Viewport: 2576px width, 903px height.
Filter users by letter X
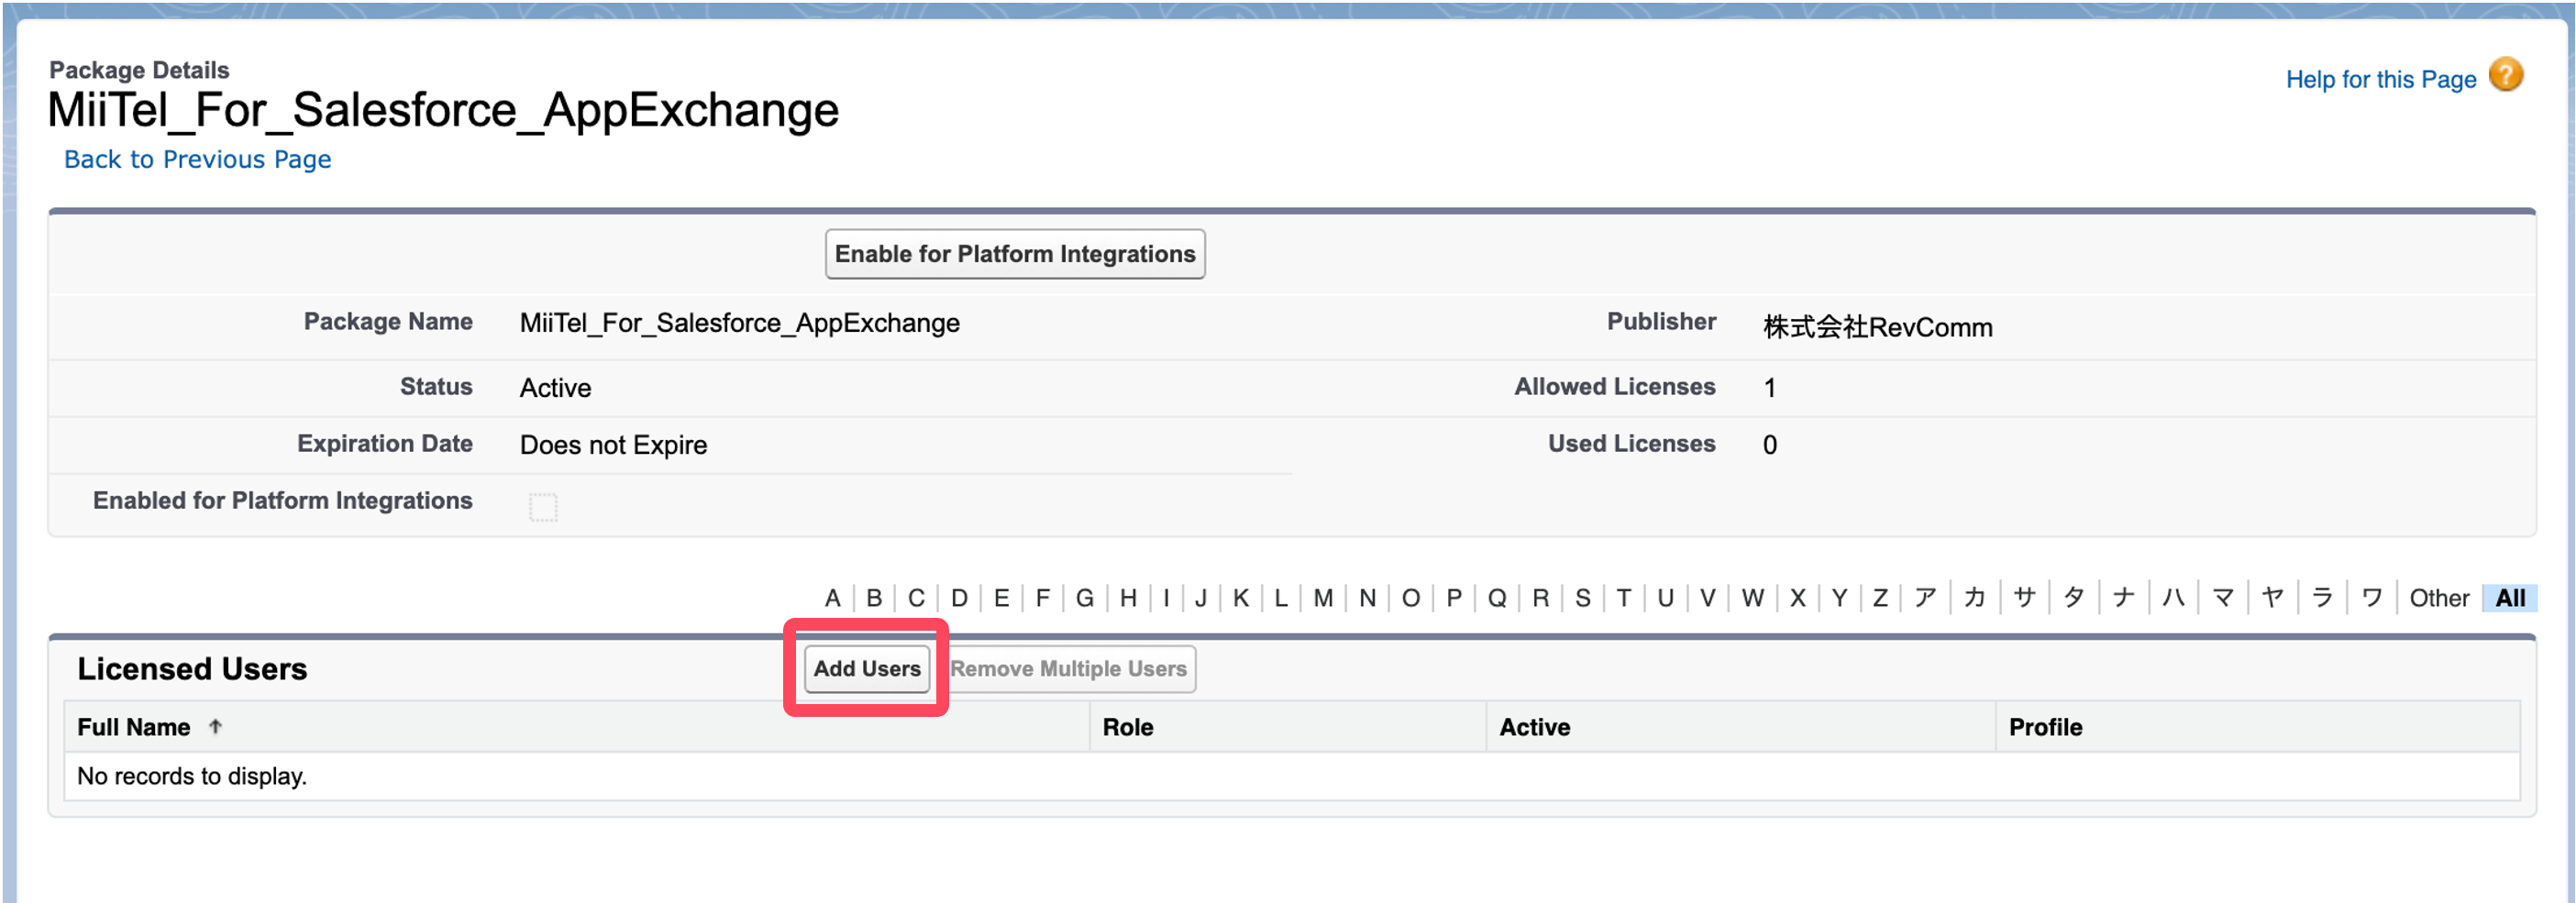click(x=1797, y=598)
